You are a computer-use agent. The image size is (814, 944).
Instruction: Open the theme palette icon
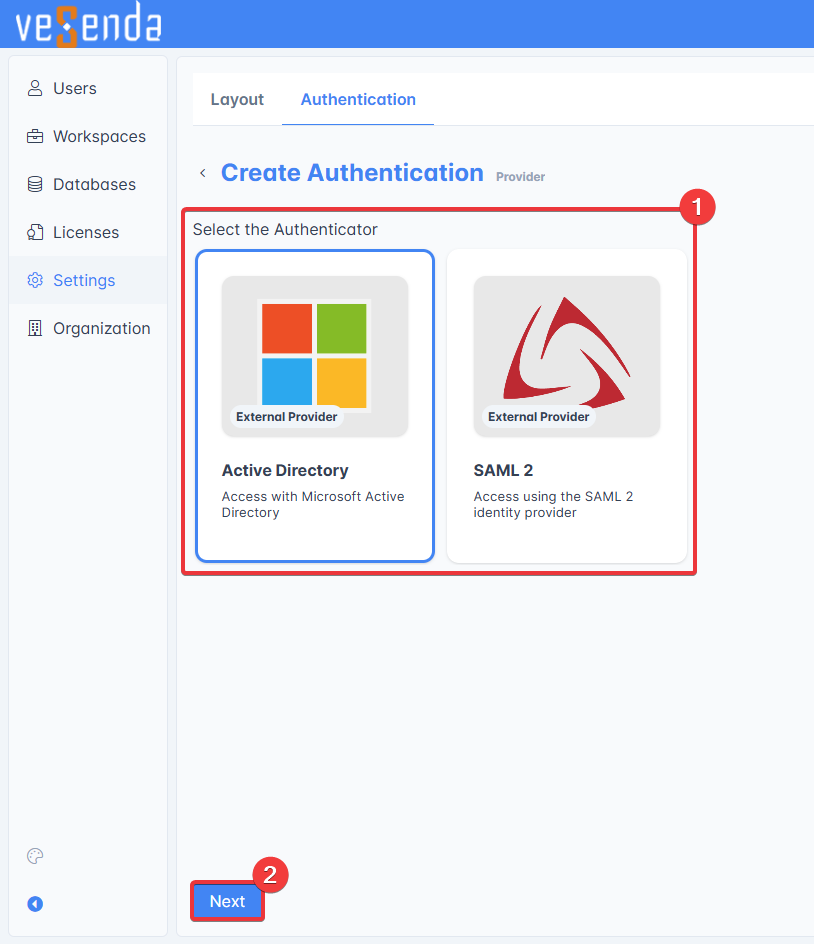click(35, 856)
